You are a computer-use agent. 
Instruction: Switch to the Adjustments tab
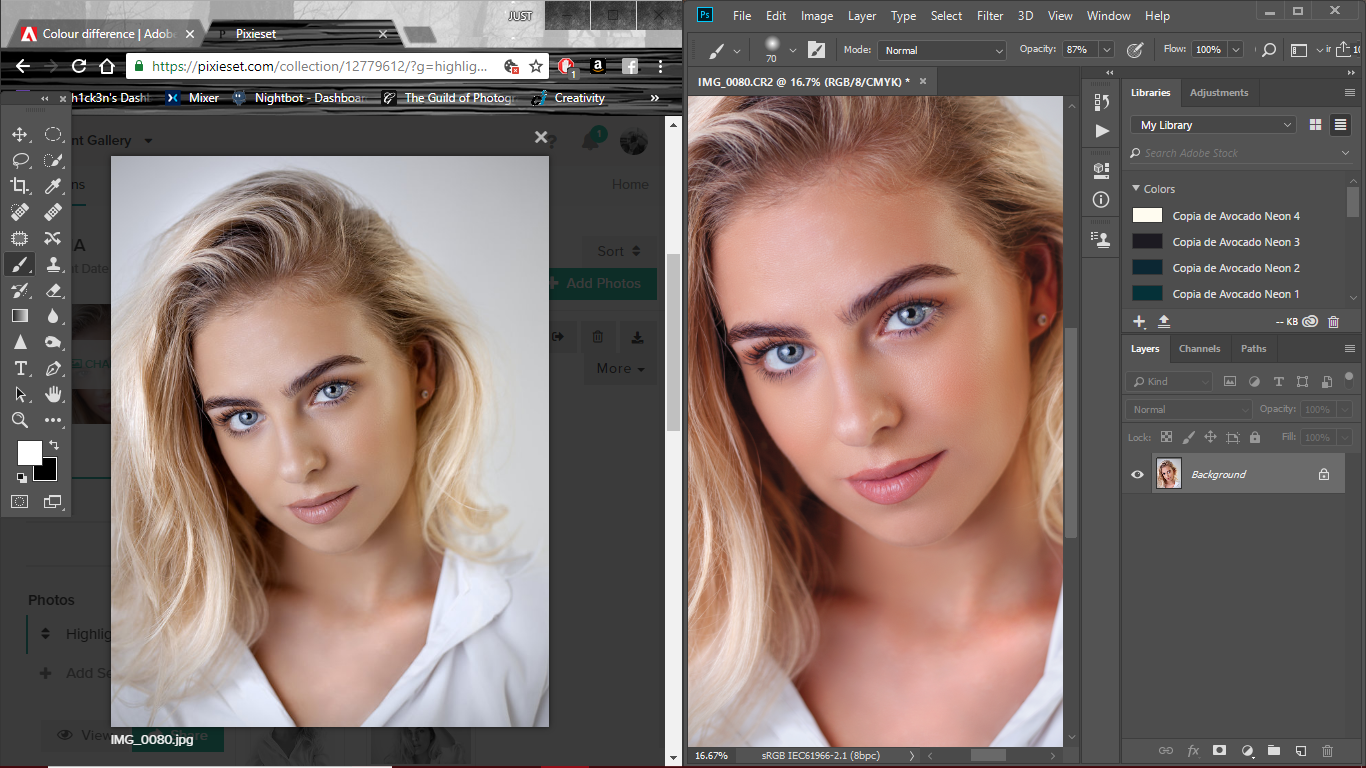[1219, 93]
